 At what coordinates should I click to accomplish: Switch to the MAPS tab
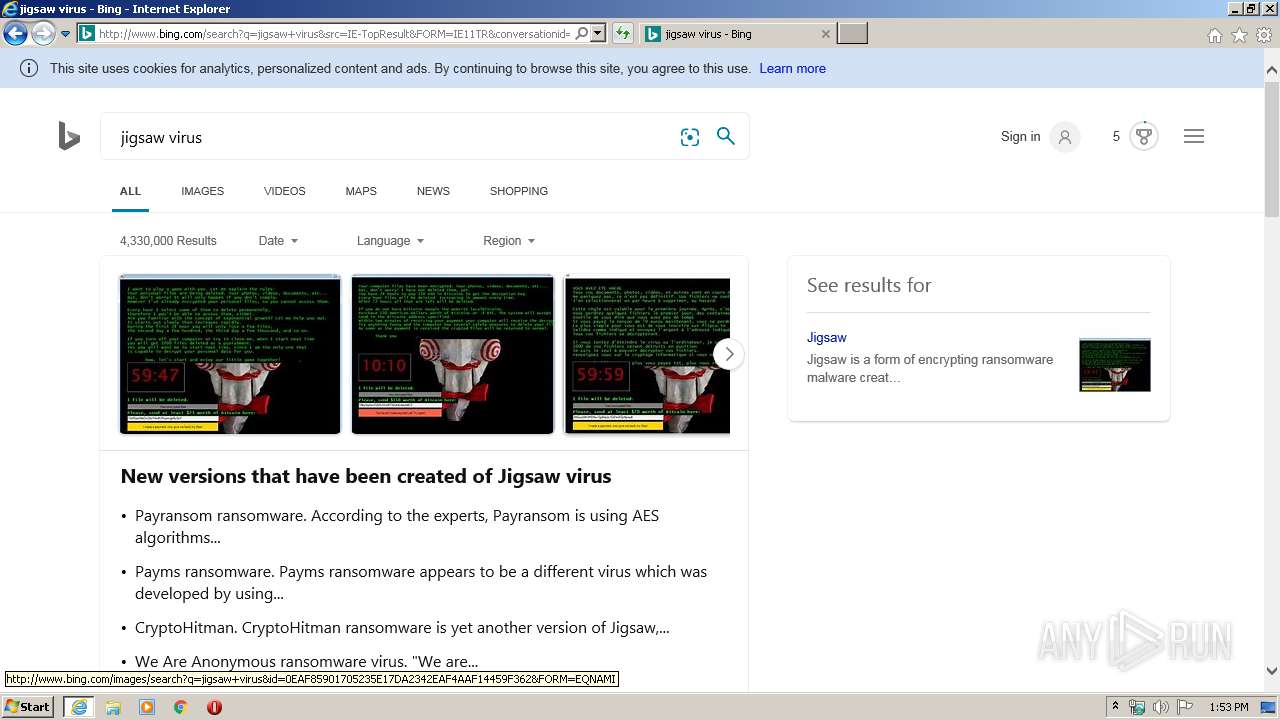pyautogui.click(x=361, y=191)
